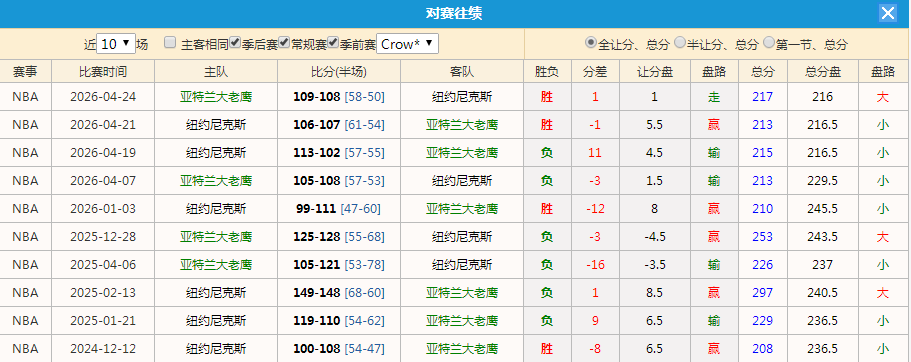Click the 113-102 score on 2026-04-19
Viewport: 911px width, 362px height.
click(317, 153)
